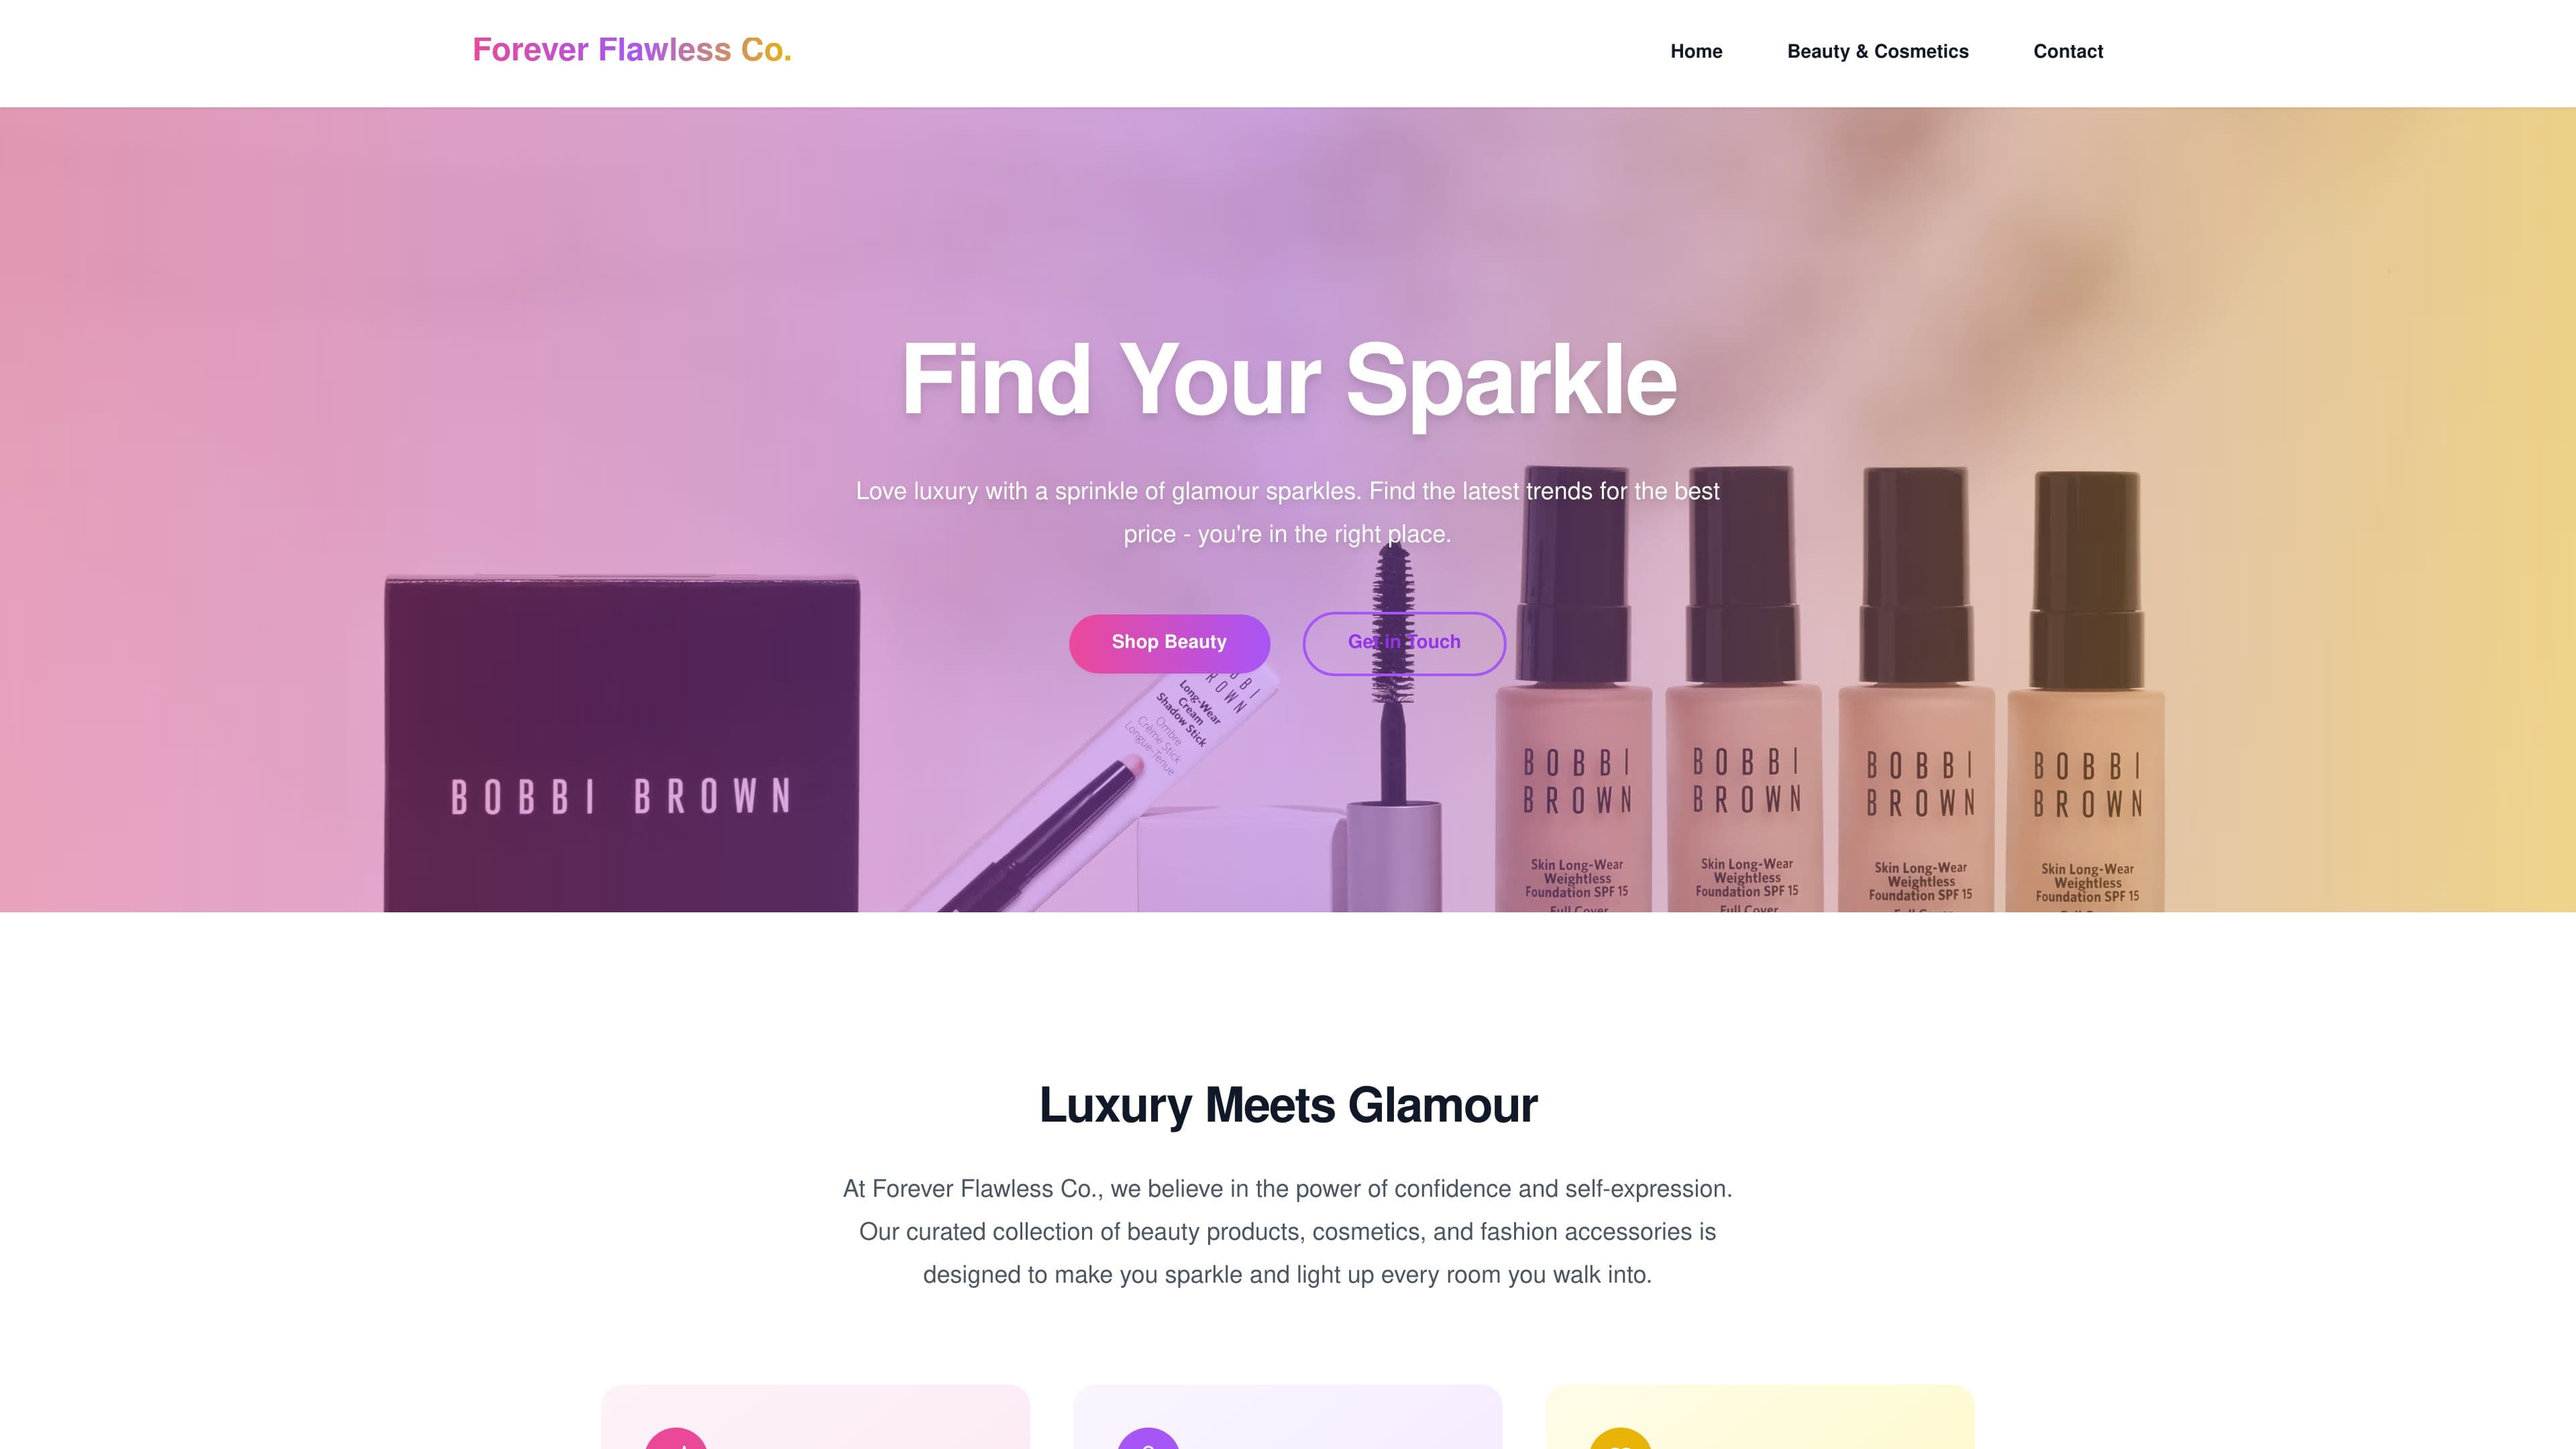Open the Contact page from navbar

click(x=2068, y=51)
